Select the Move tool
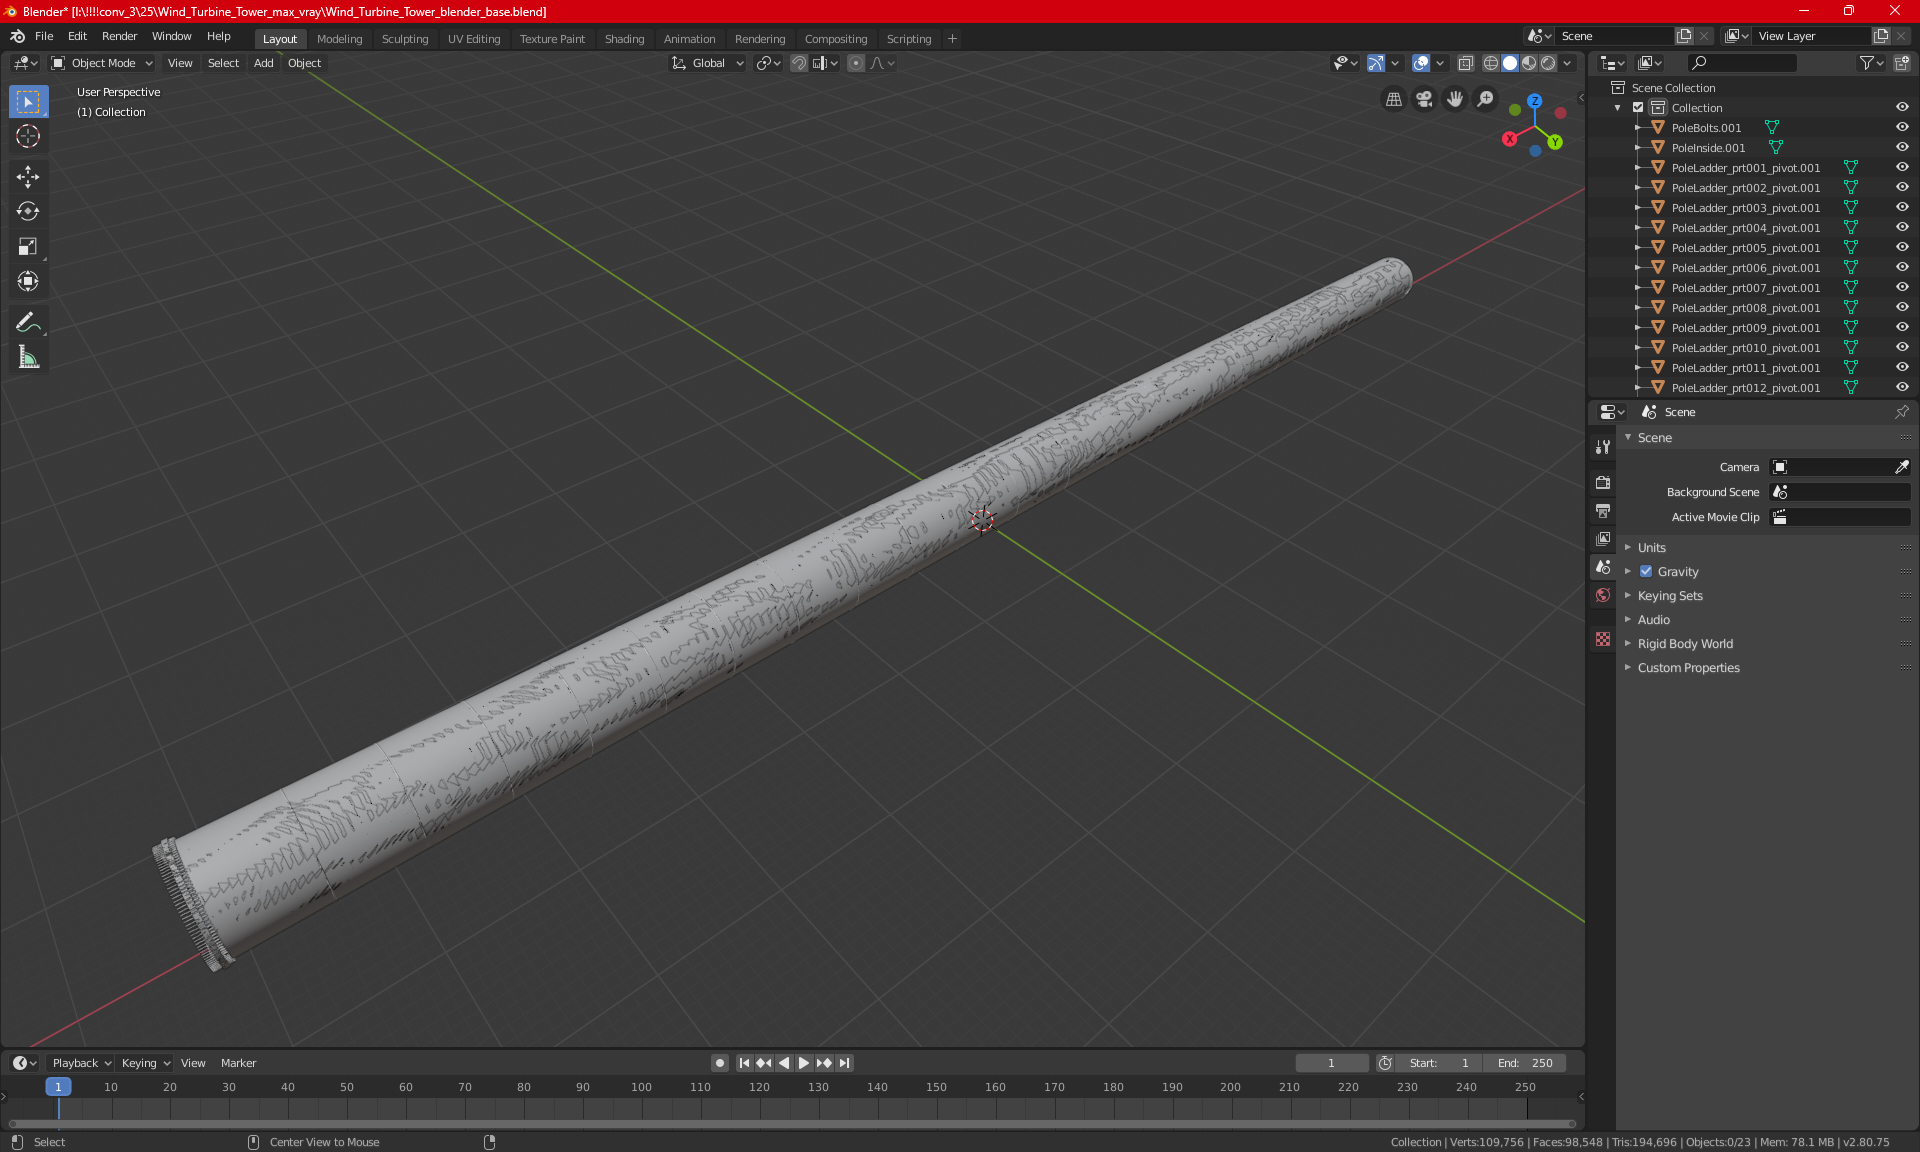 [x=28, y=177]
